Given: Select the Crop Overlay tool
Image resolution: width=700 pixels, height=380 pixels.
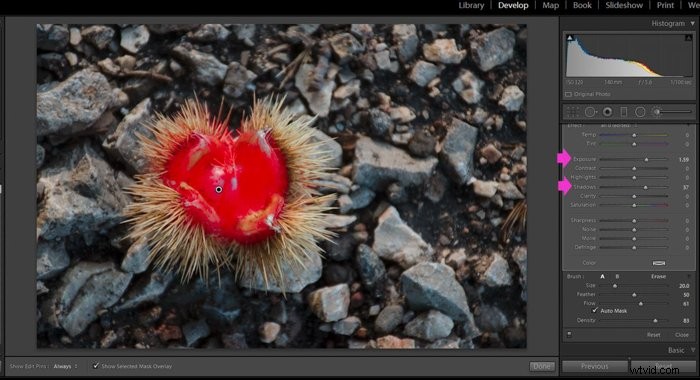Looking at the screenshot, I should coord(573,112).
